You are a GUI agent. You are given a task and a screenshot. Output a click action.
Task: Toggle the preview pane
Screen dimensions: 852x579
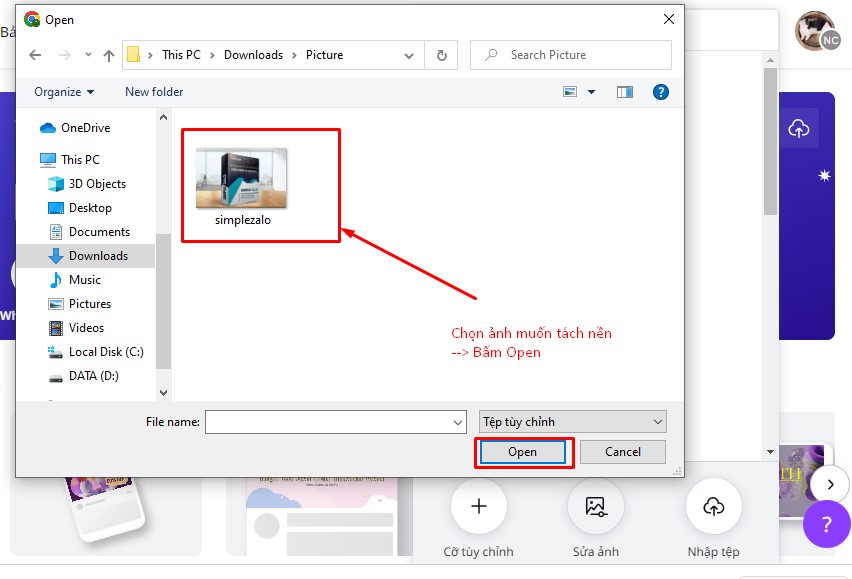point(625,92)
